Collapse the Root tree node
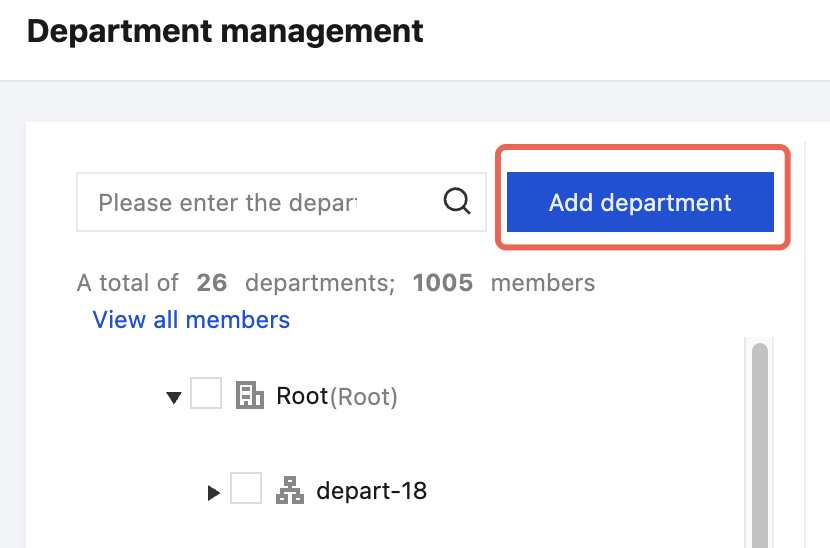Viewport: 830px width, 548px height. click(174, 397)
